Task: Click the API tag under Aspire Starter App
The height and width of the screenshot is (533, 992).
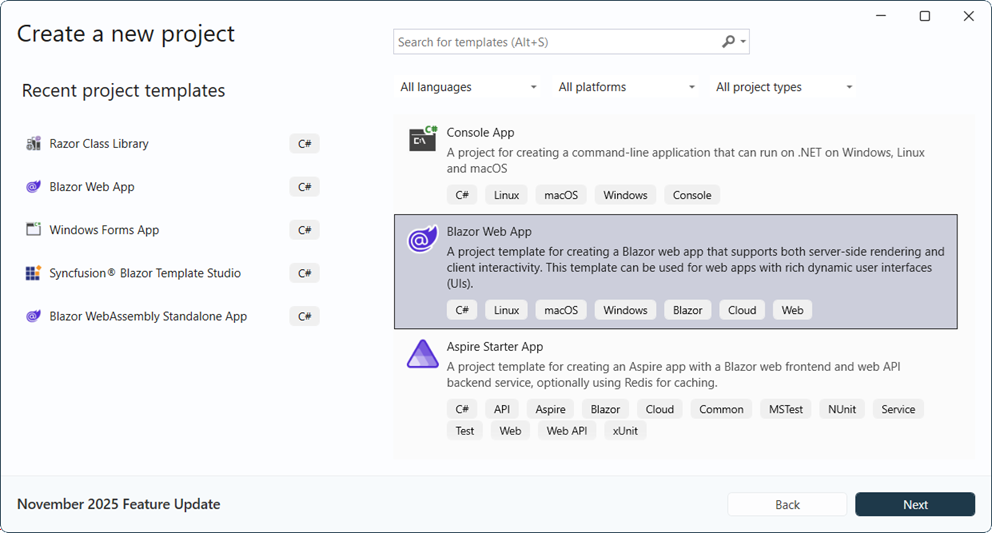Action: (502, 409)
